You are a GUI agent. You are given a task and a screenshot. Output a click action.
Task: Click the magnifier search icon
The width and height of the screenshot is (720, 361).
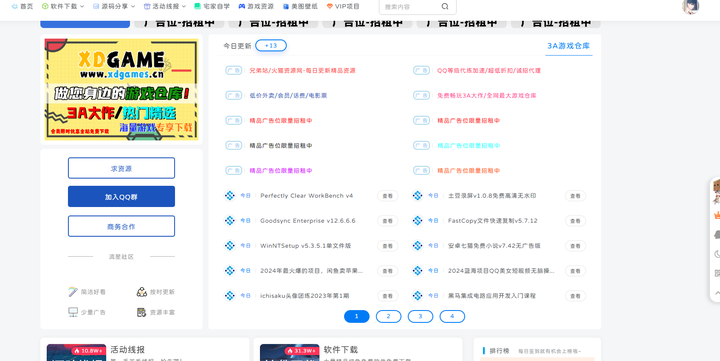(x=445, y=6)
